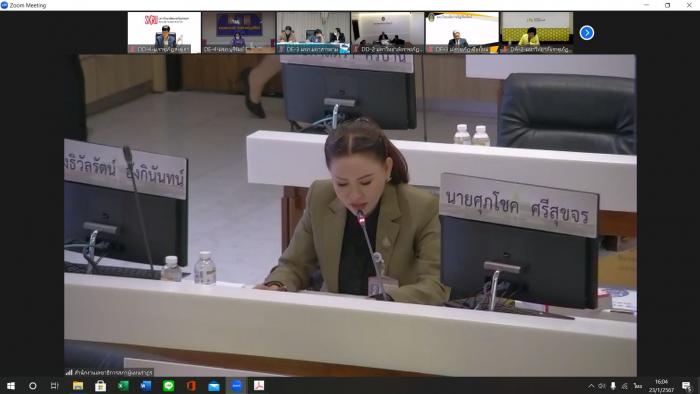This screenshot has width=700, height=394.
Task: Open Microsoft Store from the taskbar
Action: 100,386
